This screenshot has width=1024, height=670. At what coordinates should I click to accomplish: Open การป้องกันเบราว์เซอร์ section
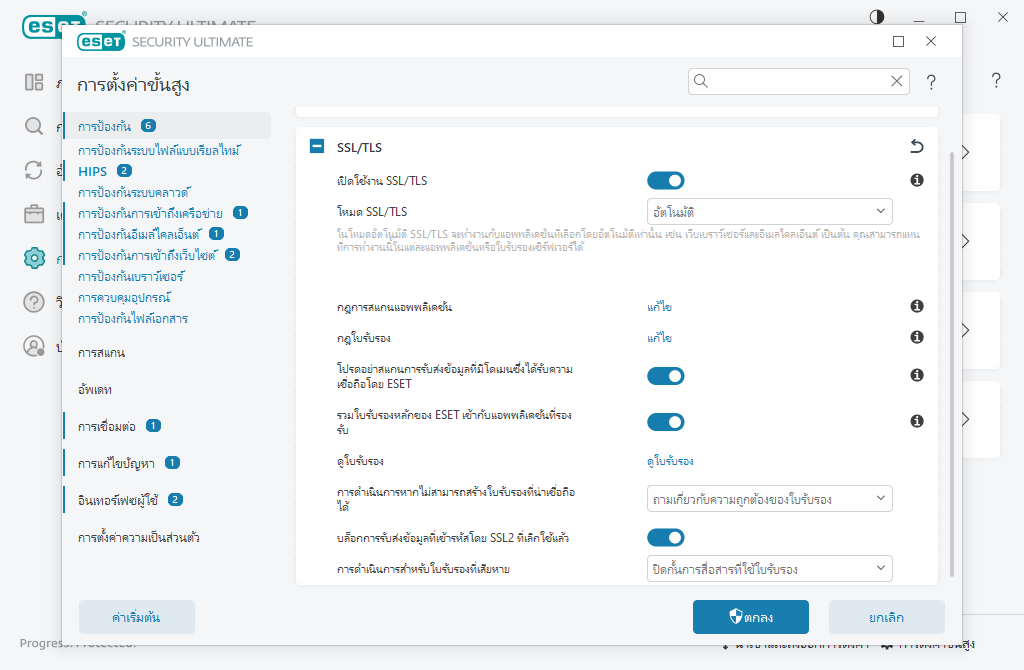[x=131, y=276]
